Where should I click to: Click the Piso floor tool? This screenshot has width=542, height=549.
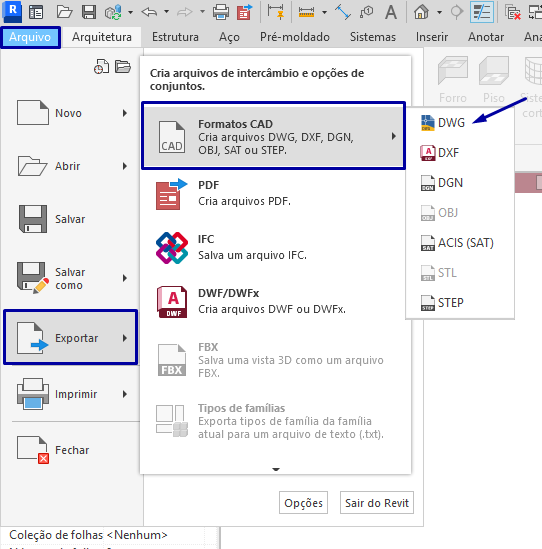[x=494, y=80]
